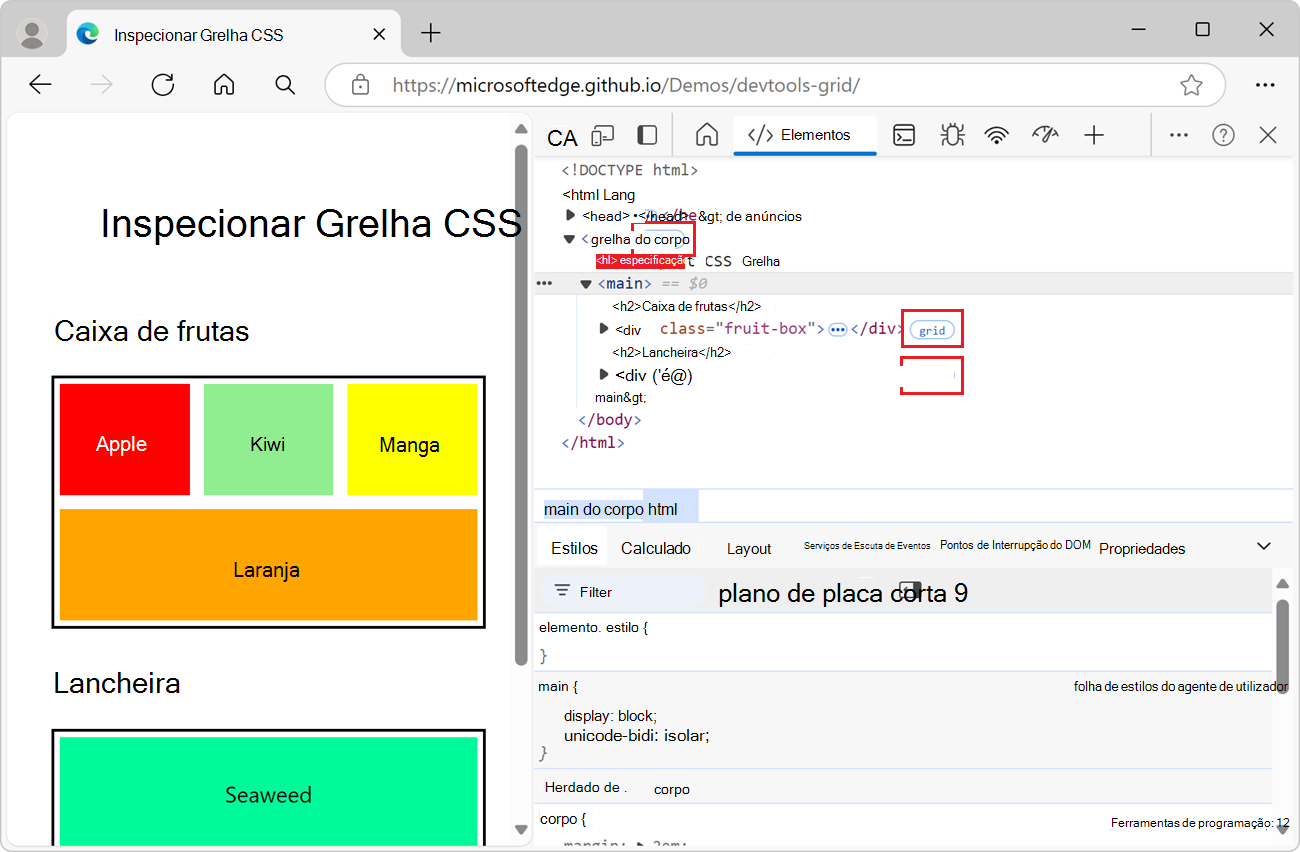
Task: Toggle grid badge on fruit-box div
Action: click(931, 330)
